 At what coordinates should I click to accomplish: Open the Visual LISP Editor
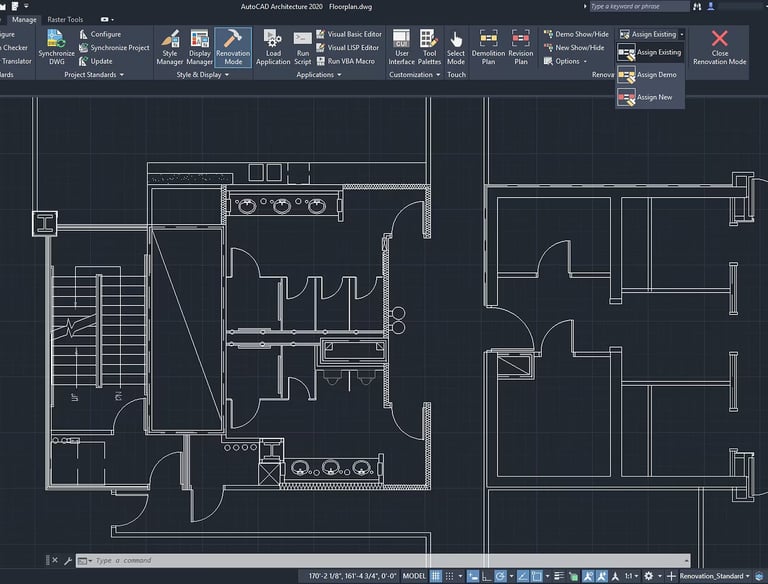pos(348,48)
